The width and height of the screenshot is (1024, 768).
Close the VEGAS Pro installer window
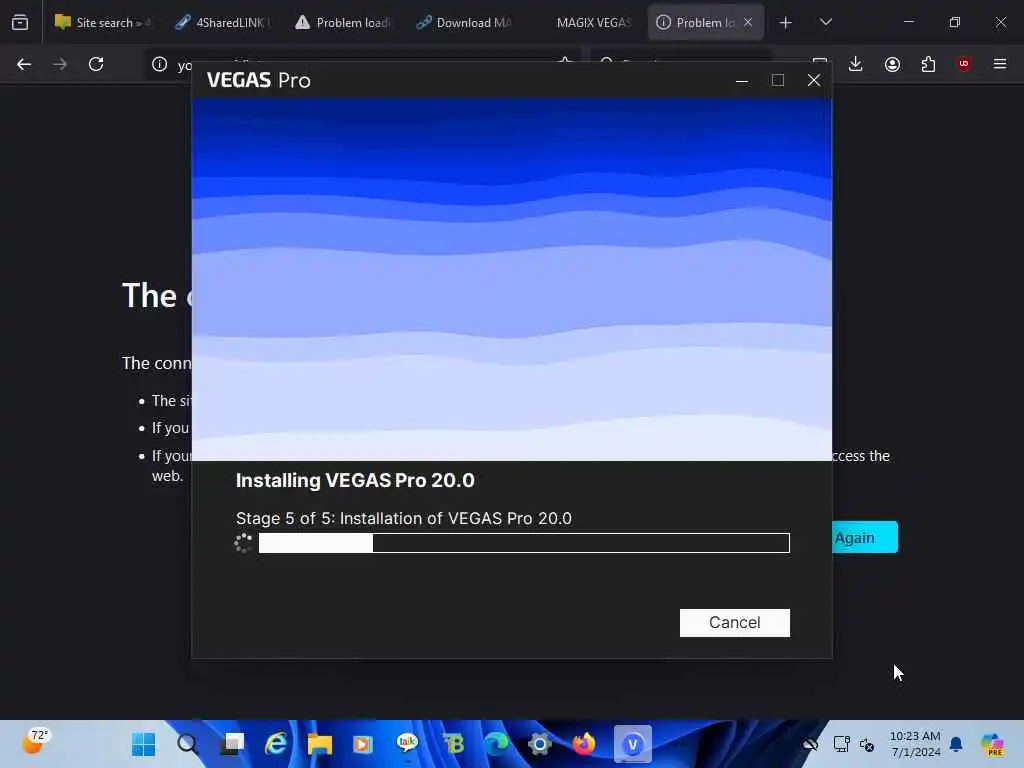[814, 80]
